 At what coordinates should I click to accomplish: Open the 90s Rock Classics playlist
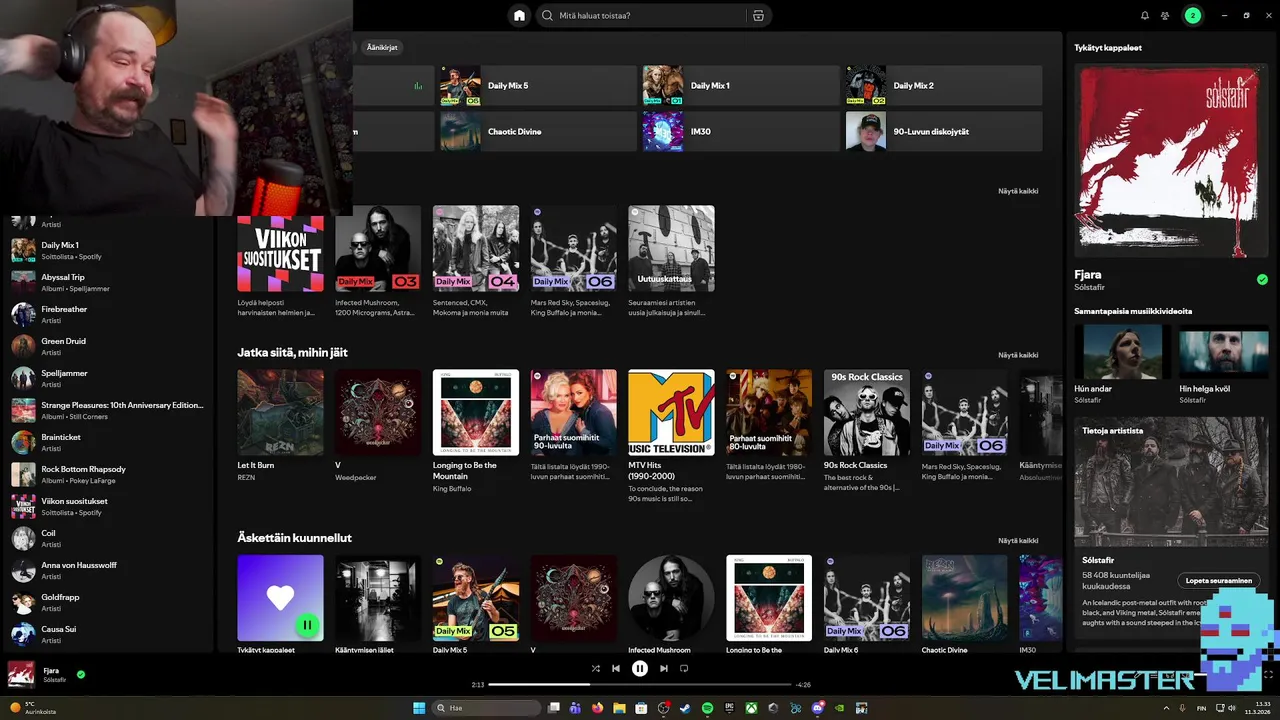[x=867, y=413]
